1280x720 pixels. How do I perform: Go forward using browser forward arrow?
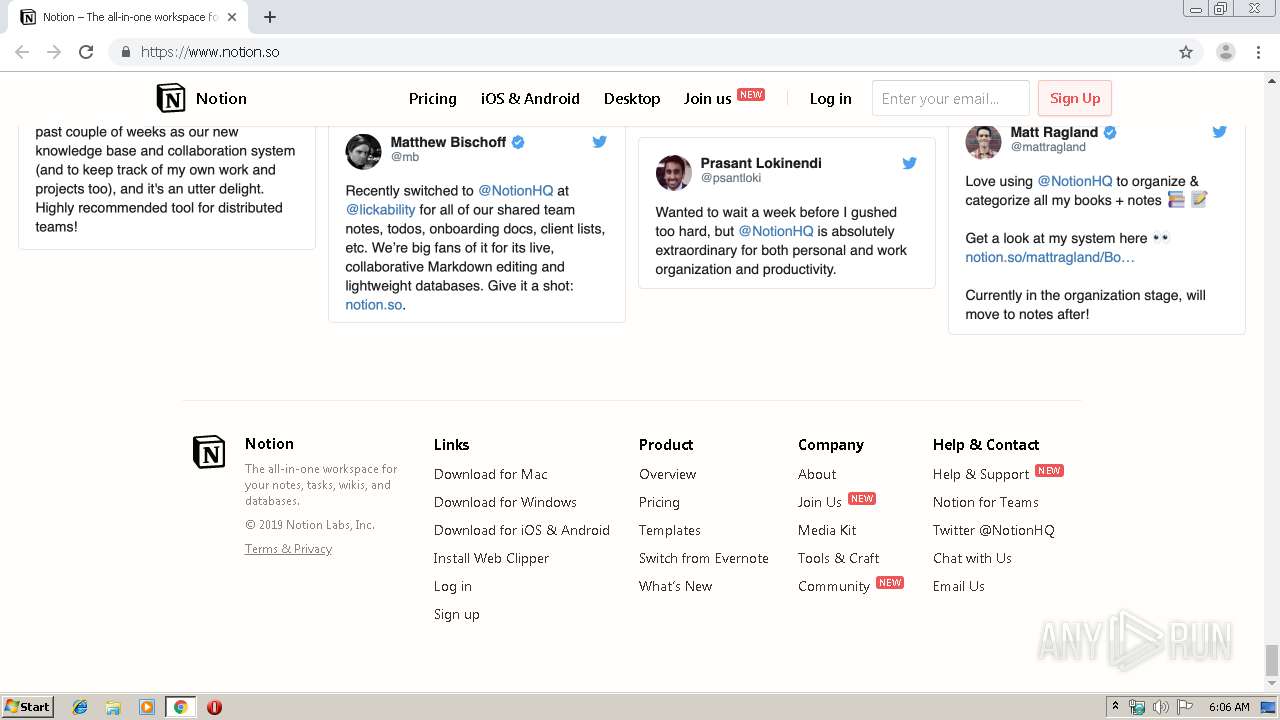54,52
